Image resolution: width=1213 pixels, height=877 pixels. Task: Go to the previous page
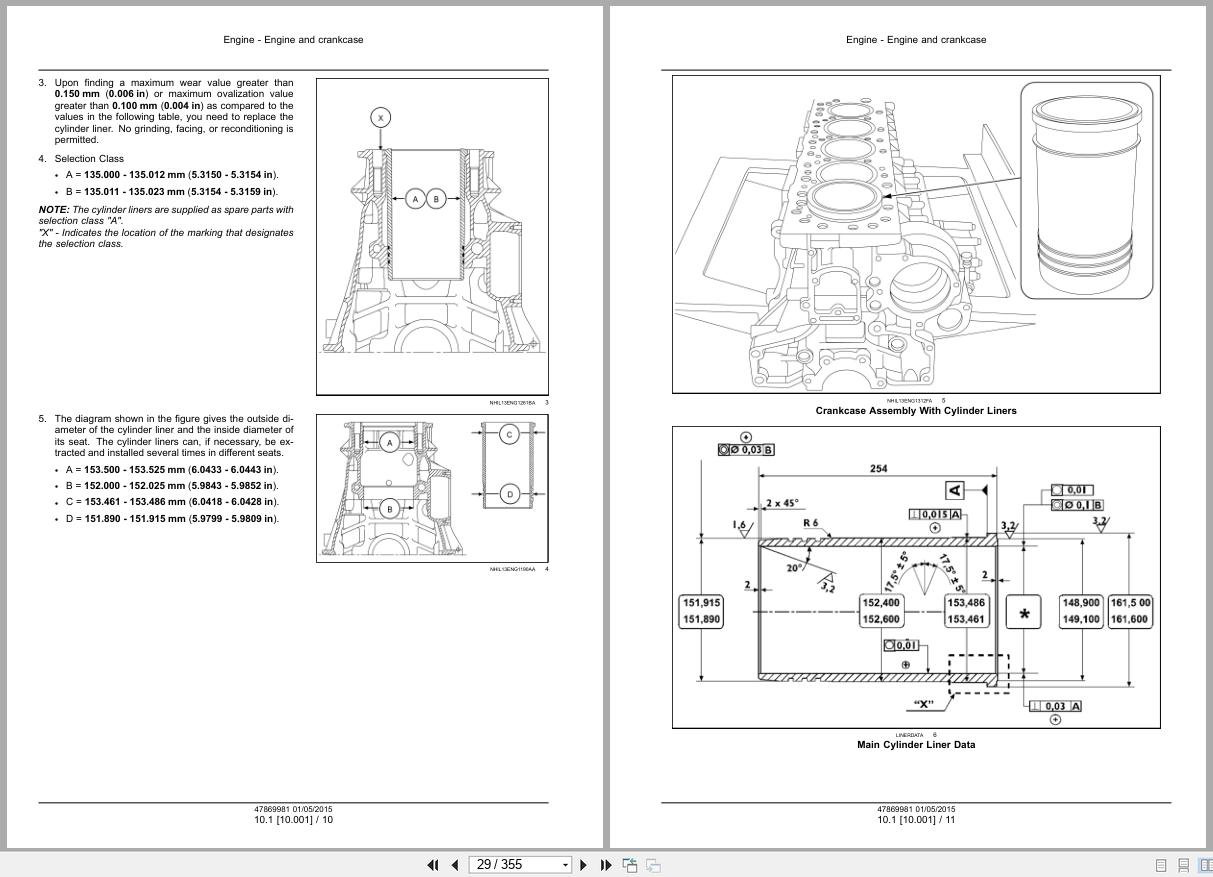pos(454,865)
